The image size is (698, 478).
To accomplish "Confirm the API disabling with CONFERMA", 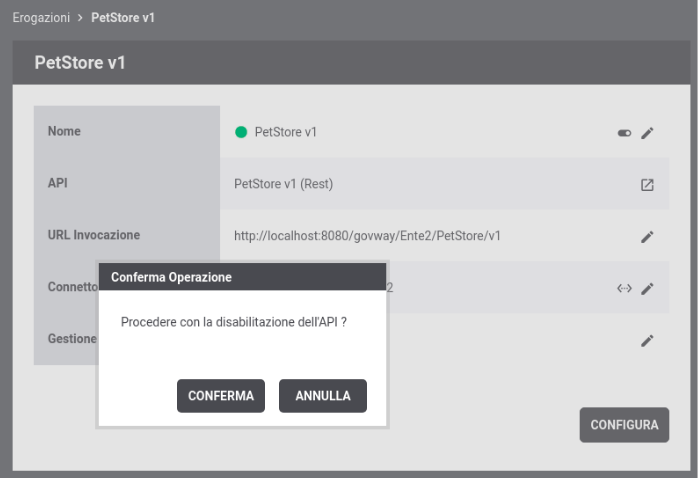I will click(x=221, y=396).
